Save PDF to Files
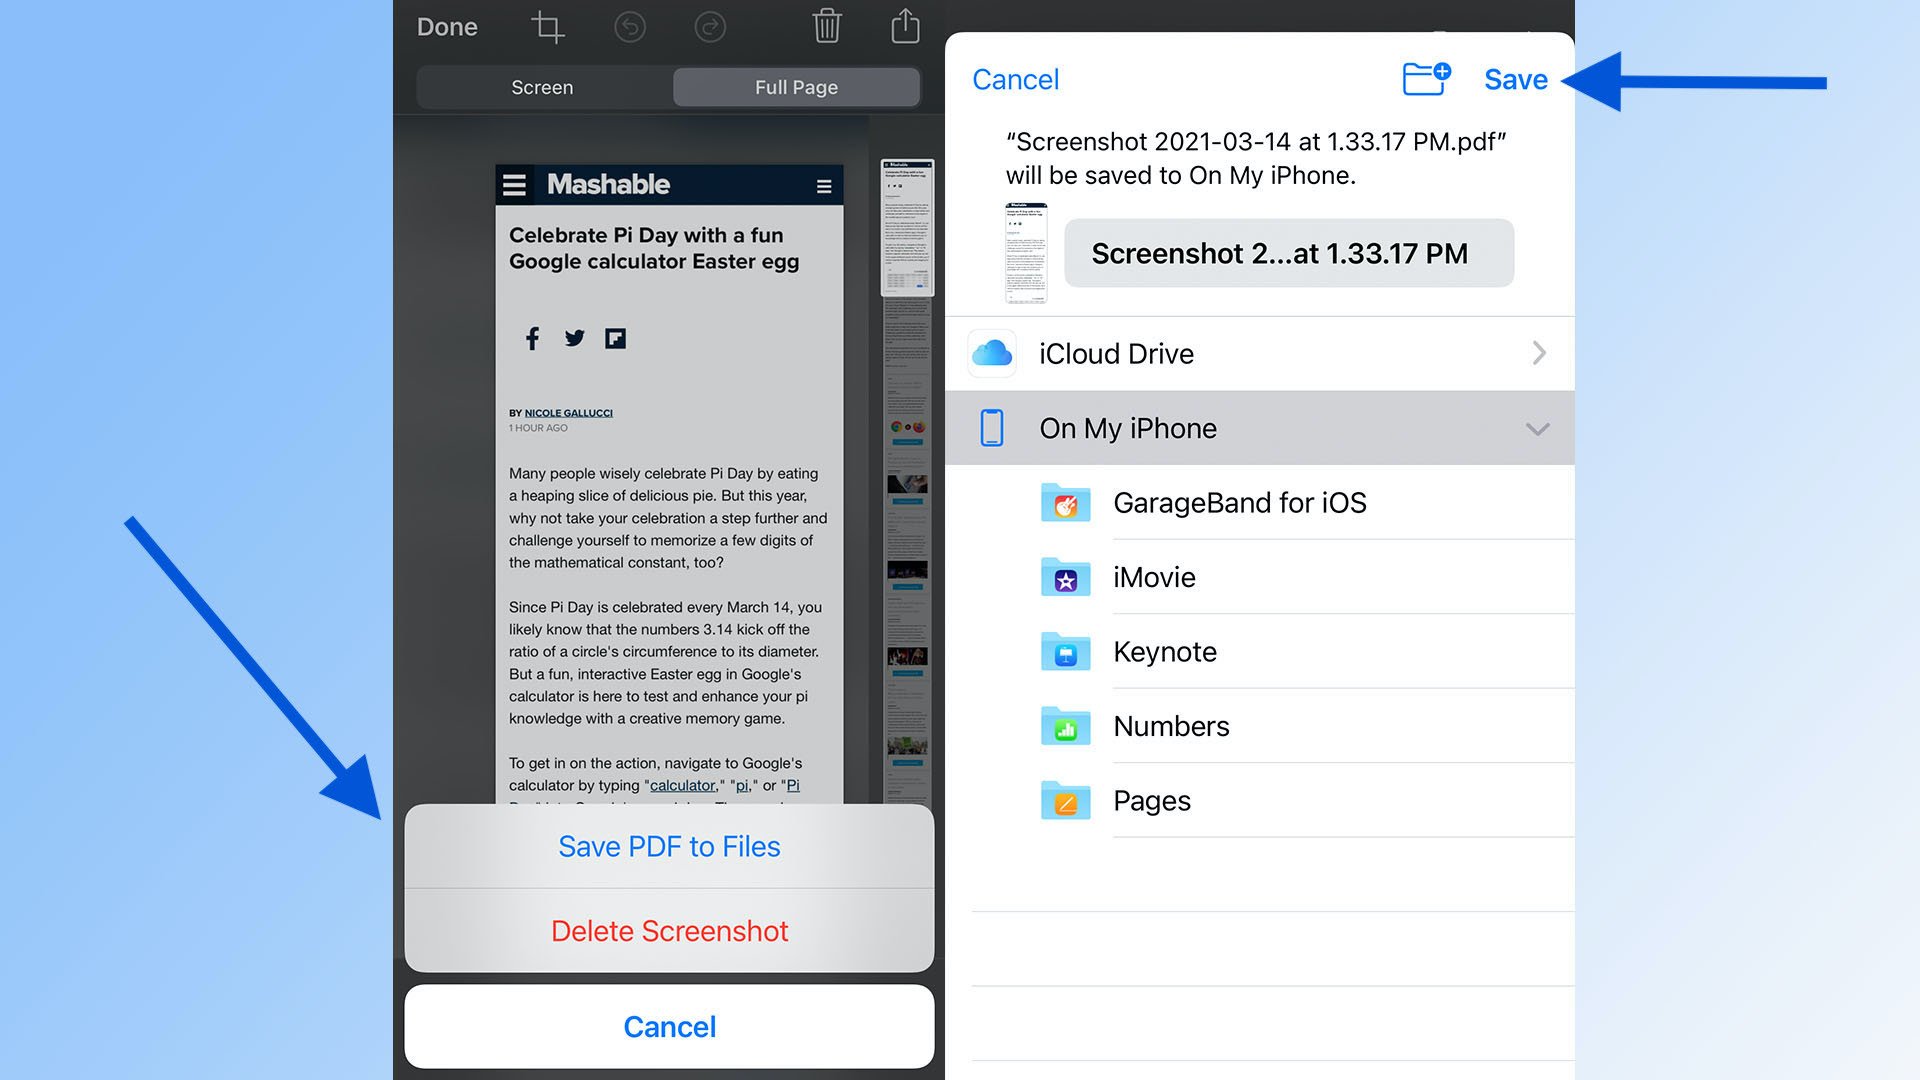The image size is (1920, 1080). coord(669,847)
